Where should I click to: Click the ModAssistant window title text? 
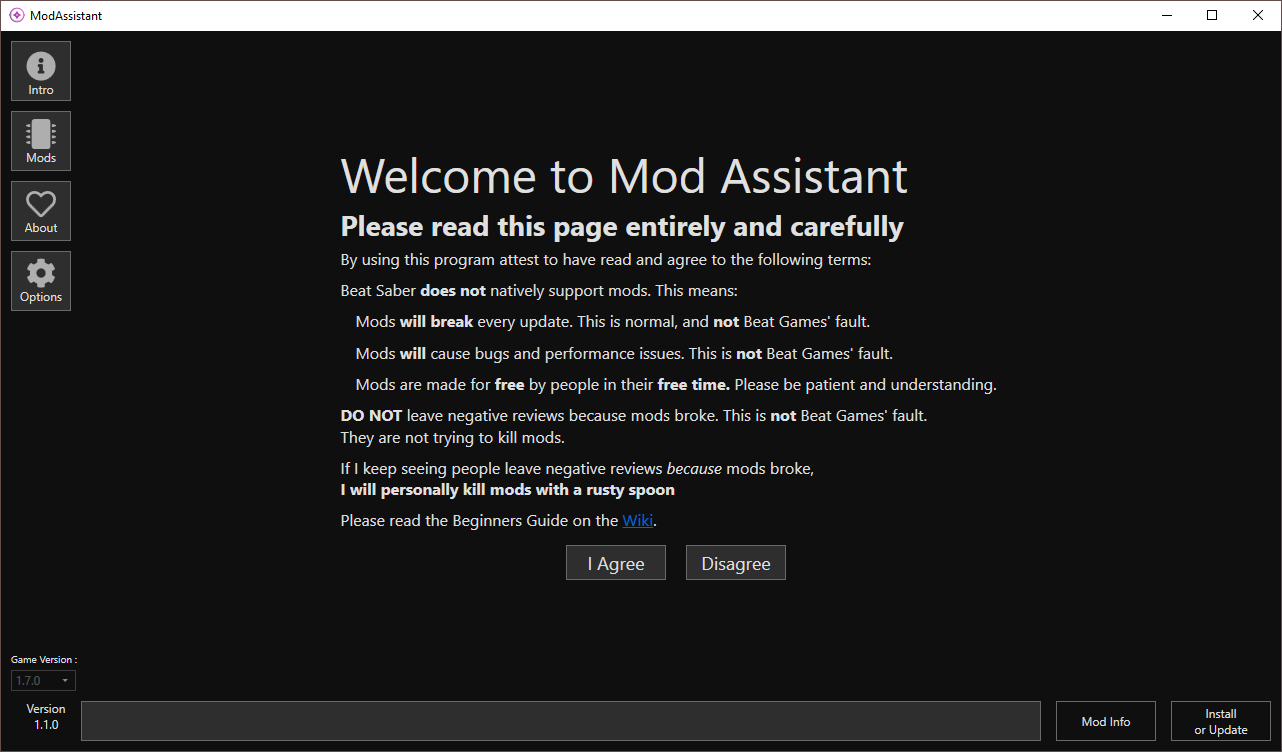point(66,16)
